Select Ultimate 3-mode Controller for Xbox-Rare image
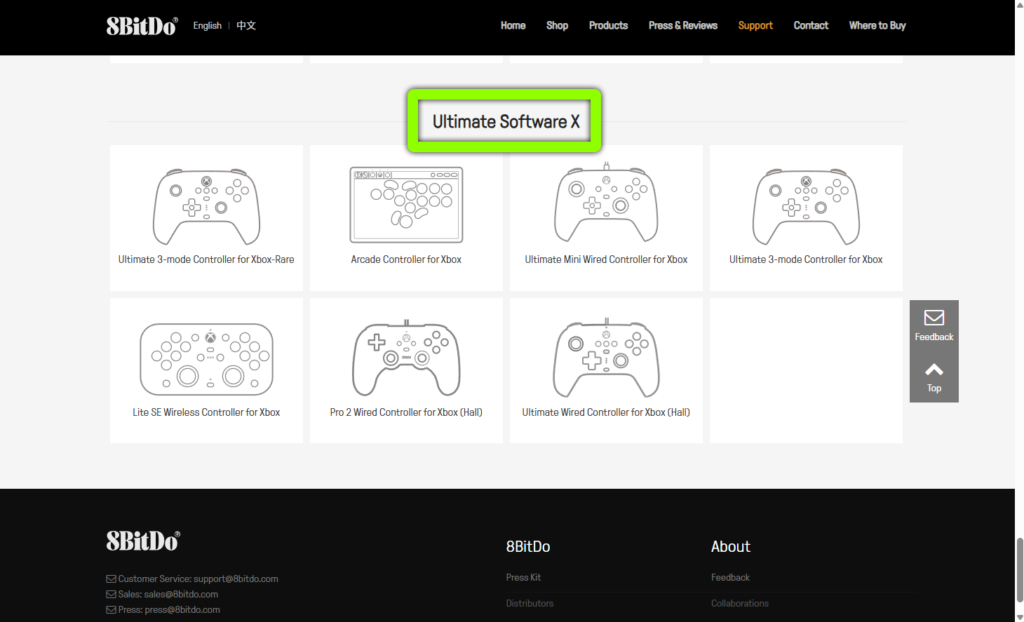This screenshot has height=622, width=1024. click(x=206, y=205)
